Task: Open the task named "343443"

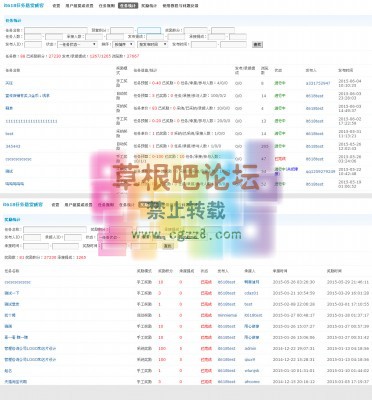Action: point(13,146)
